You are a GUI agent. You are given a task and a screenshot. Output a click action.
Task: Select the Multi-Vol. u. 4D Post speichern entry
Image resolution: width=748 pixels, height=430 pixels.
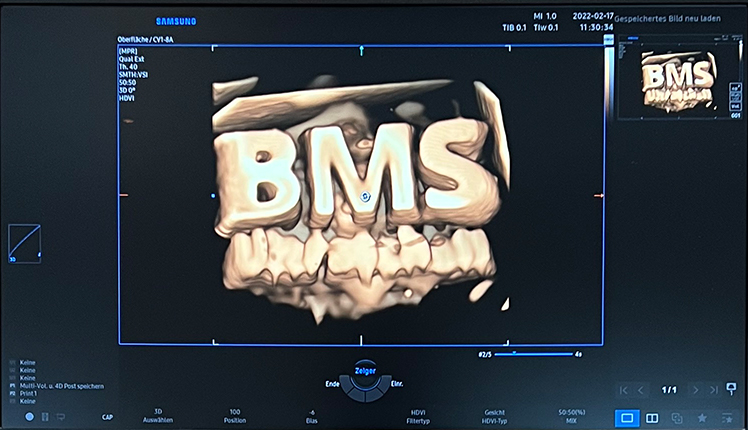(x=61, y=385)
